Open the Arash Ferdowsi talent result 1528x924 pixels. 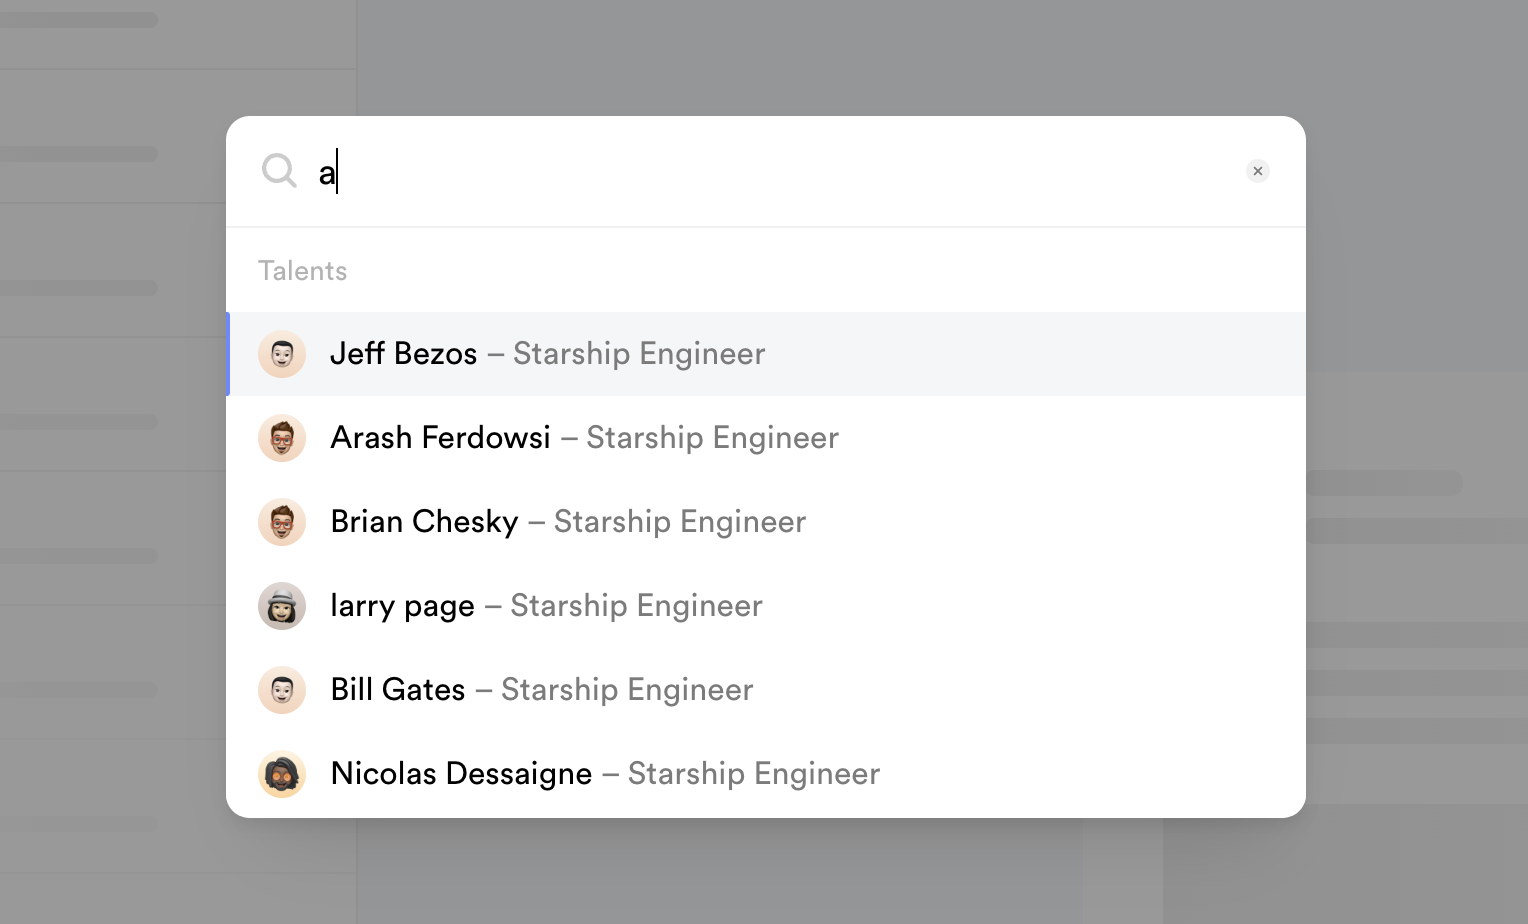click(440, 438)
